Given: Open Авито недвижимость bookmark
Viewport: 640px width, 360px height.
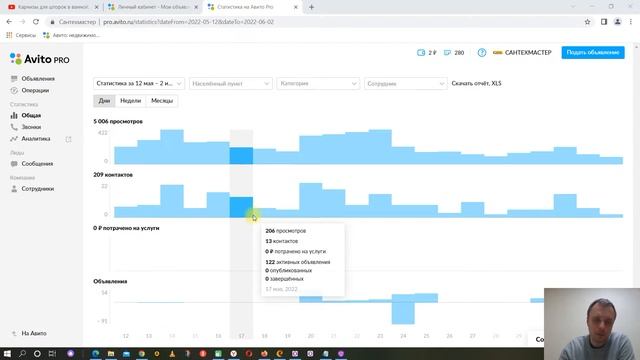Looking at the screenshot, I should click(x=71, y=35).
